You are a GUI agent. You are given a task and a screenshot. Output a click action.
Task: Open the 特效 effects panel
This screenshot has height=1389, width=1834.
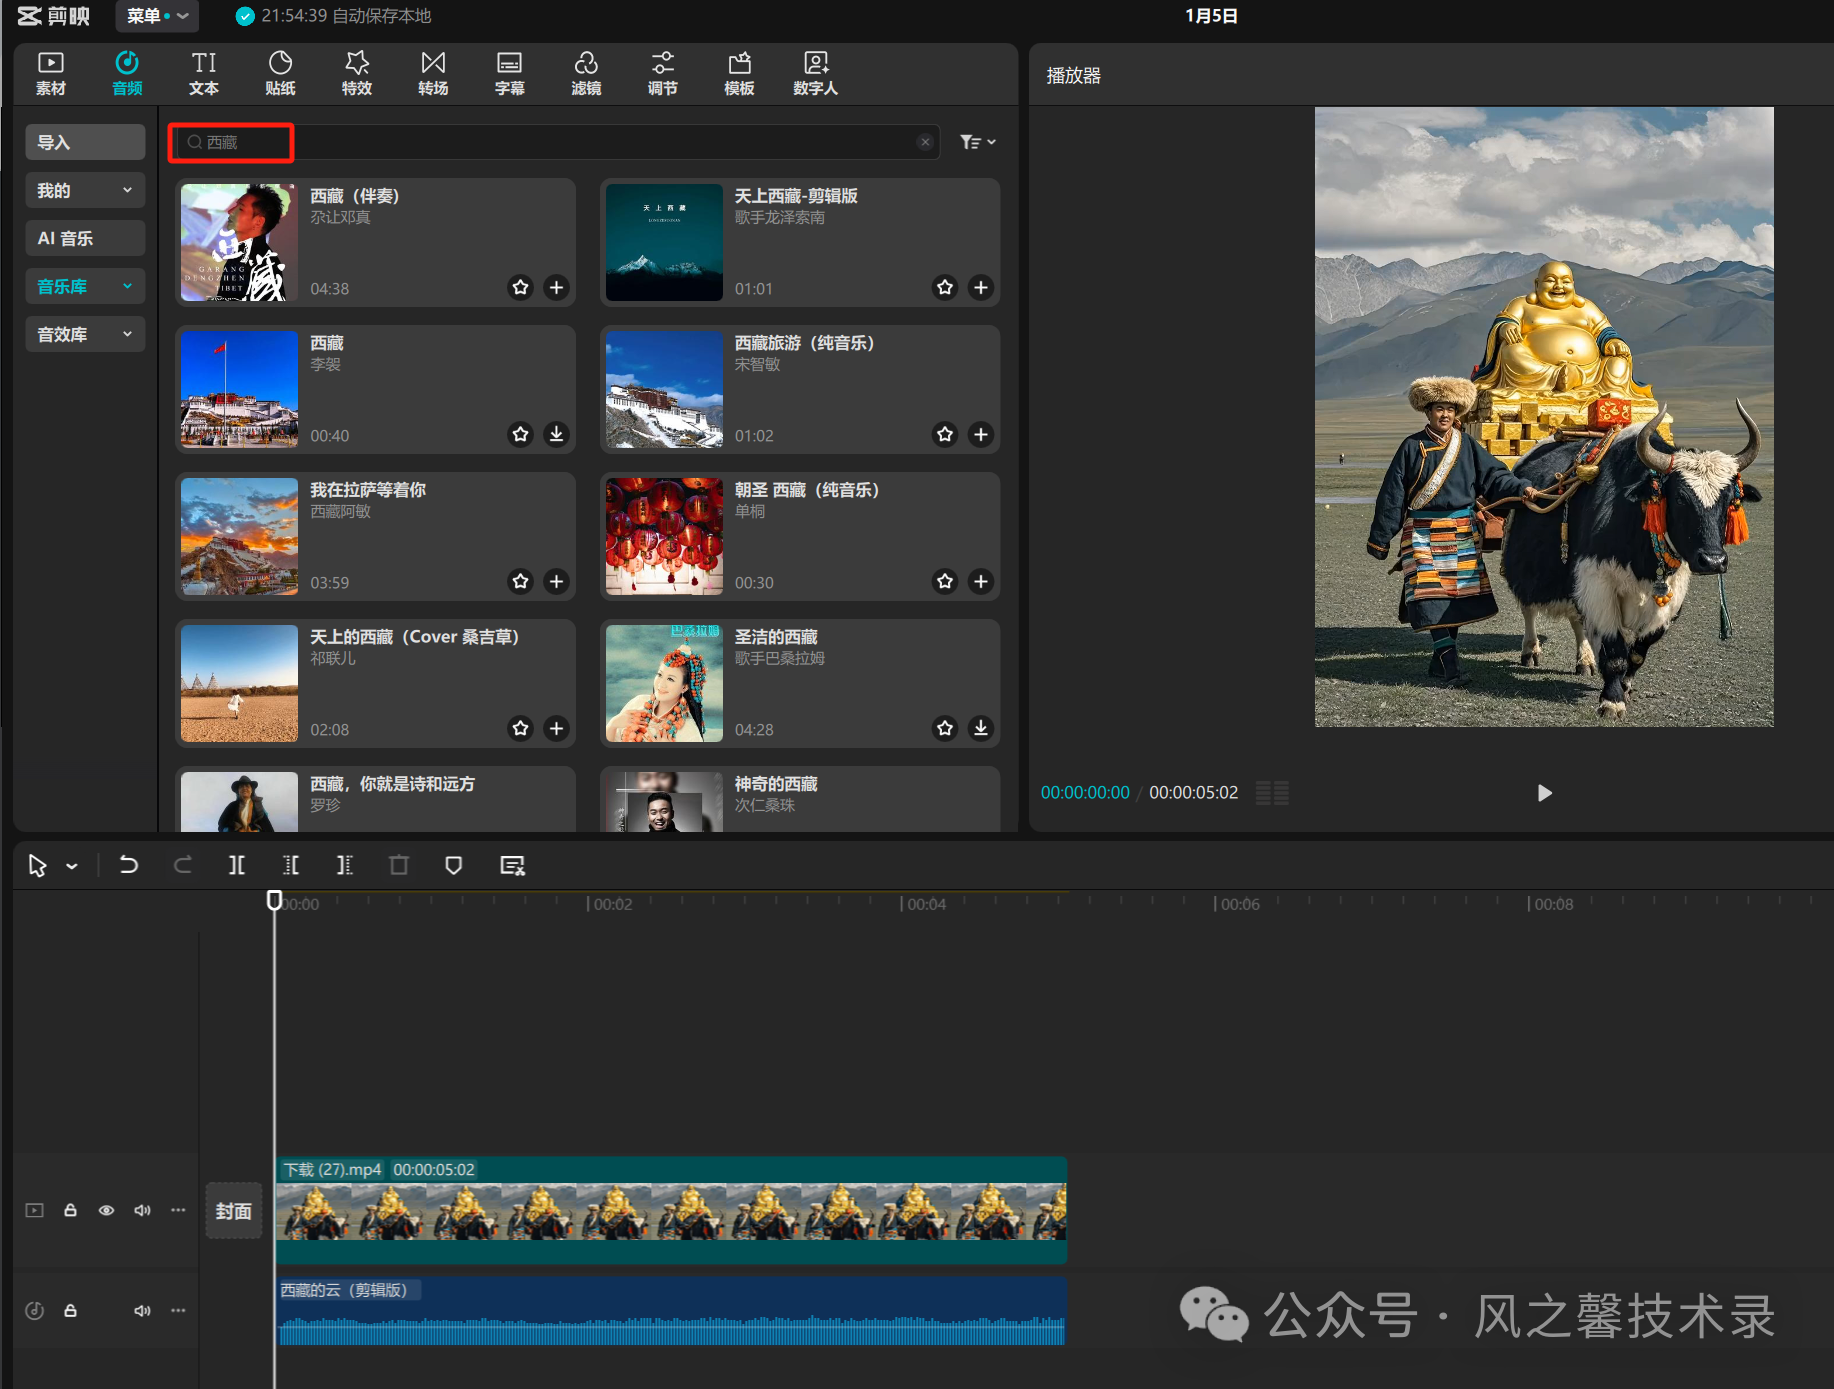[357, 74]
